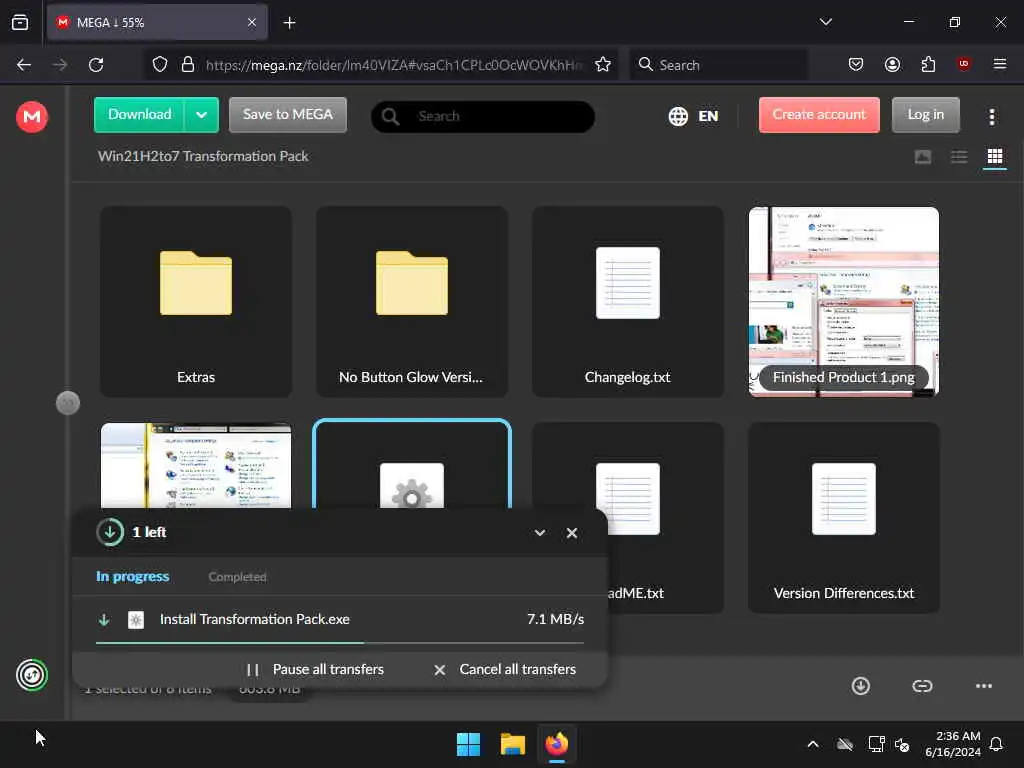Focus the MEGA folder search field
The width and height of the screenshot is (1024, 768).
[483, 116]
